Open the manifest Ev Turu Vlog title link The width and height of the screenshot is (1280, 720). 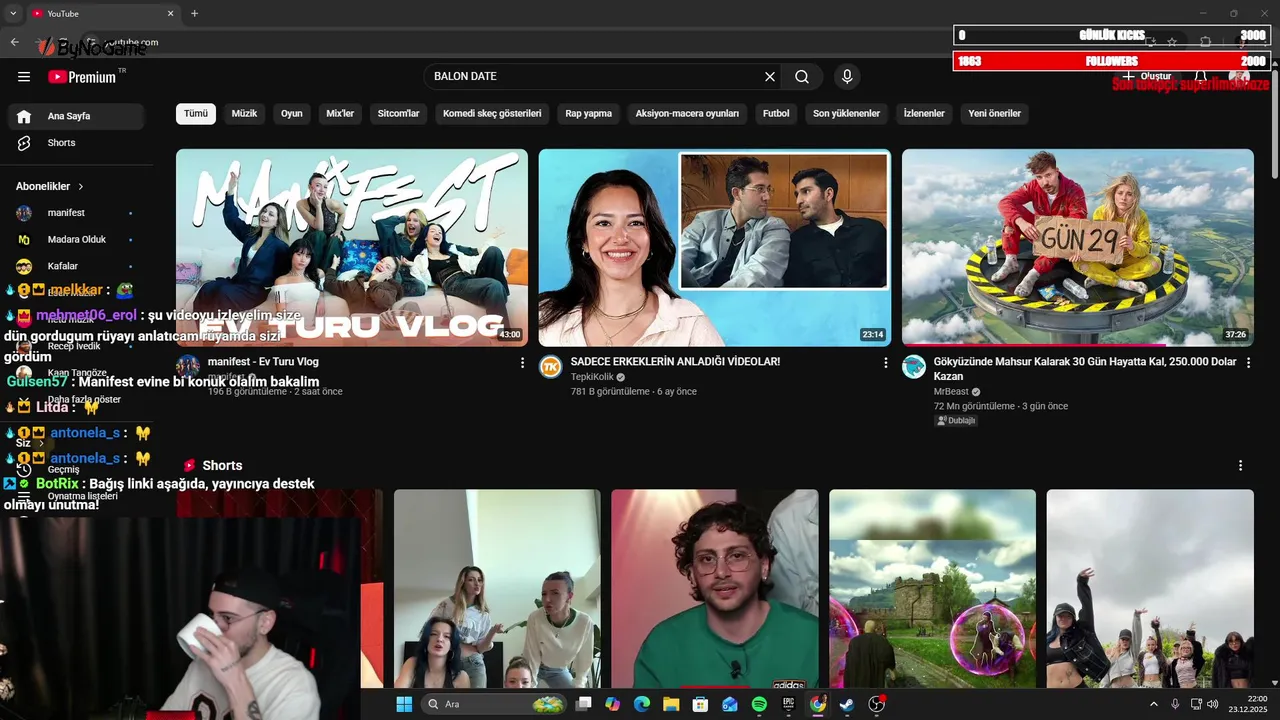pos(263,362)
